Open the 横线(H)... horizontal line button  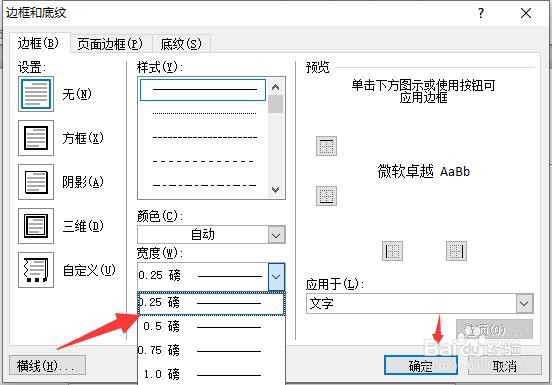point(47,365)
